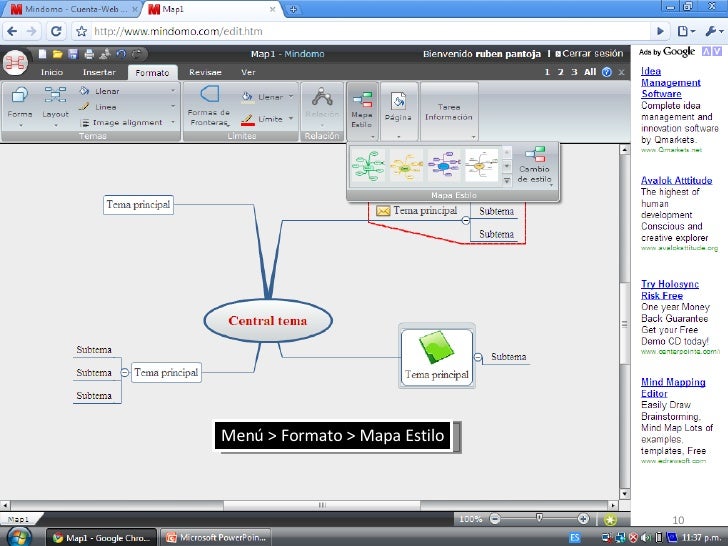Click the Mapa Estilo icon

pos(362,99)
